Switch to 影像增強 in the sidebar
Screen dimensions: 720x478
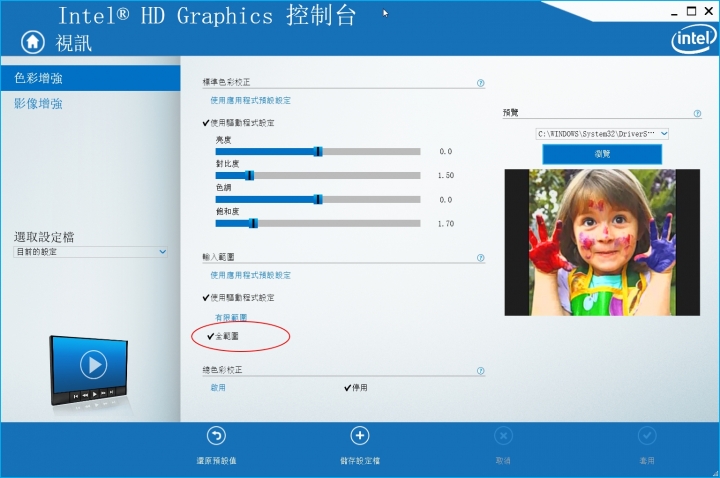pos(38,104)
